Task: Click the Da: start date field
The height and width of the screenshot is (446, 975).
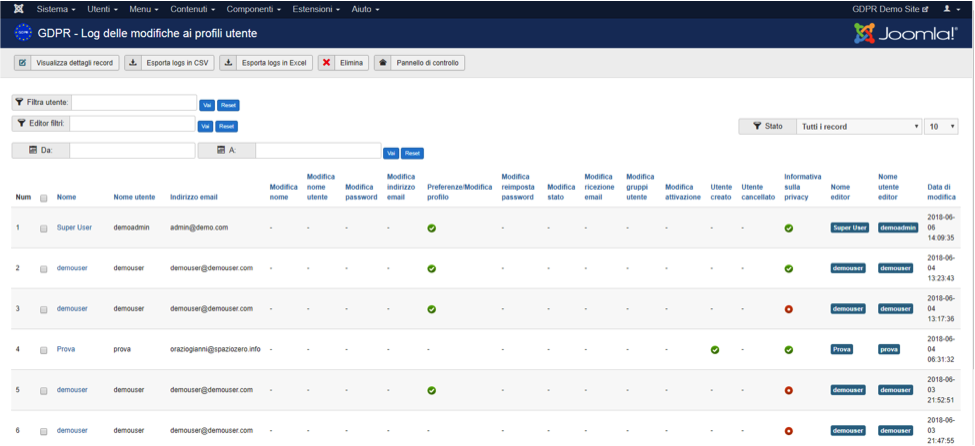Action: 132,151
